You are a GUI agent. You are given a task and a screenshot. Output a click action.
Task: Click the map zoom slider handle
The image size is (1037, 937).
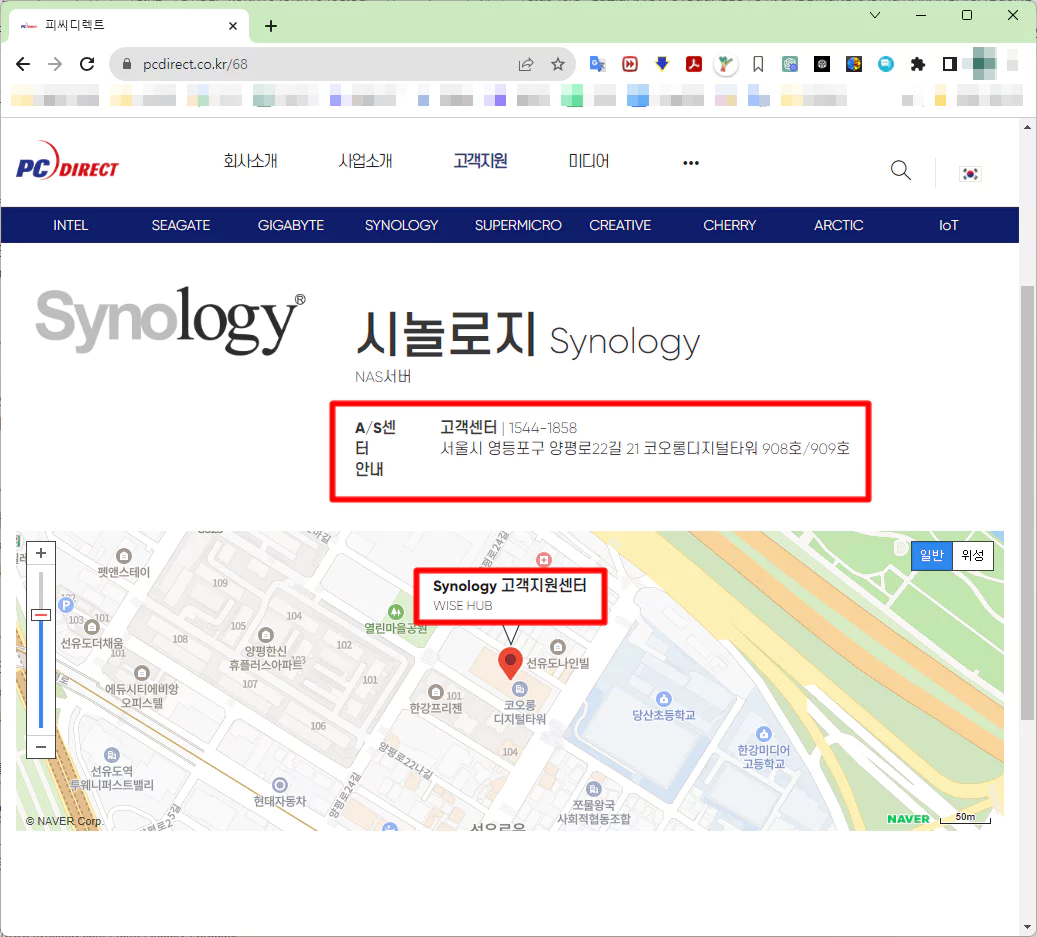pos(41,615)
